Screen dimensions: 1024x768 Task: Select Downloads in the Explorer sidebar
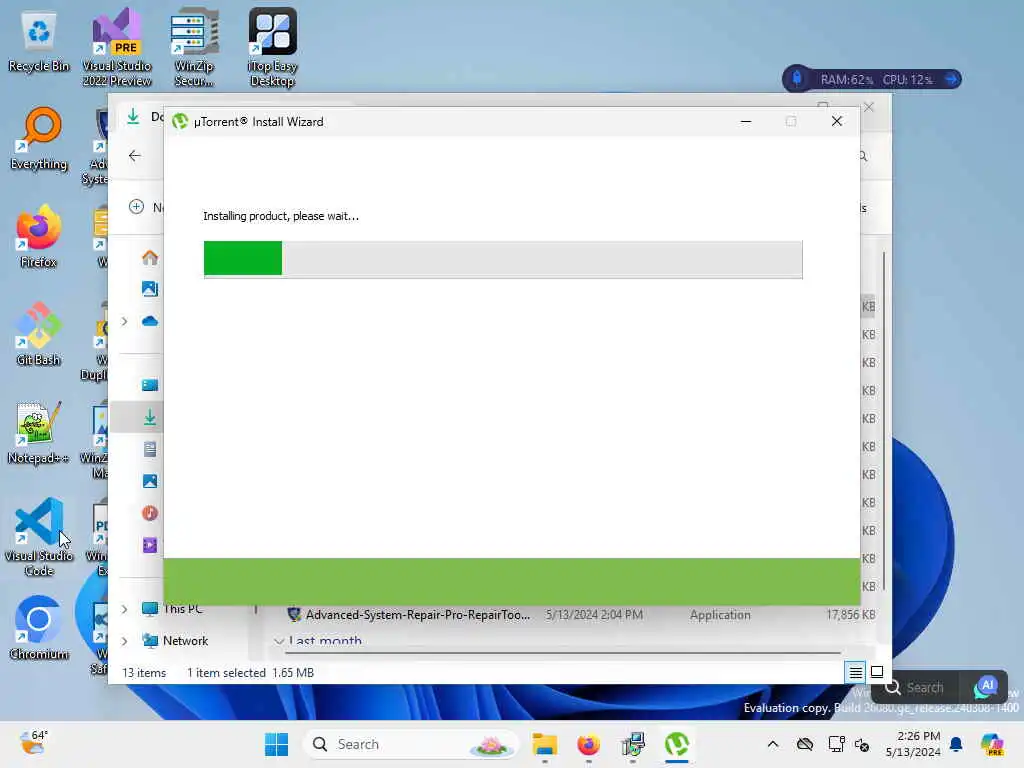point(150,417)
